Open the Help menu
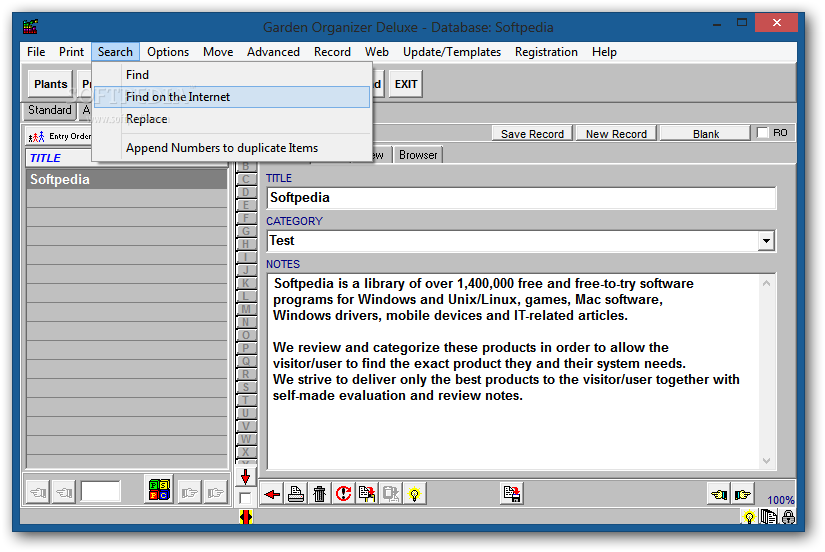Screen dimensions: 825x552 604,52
